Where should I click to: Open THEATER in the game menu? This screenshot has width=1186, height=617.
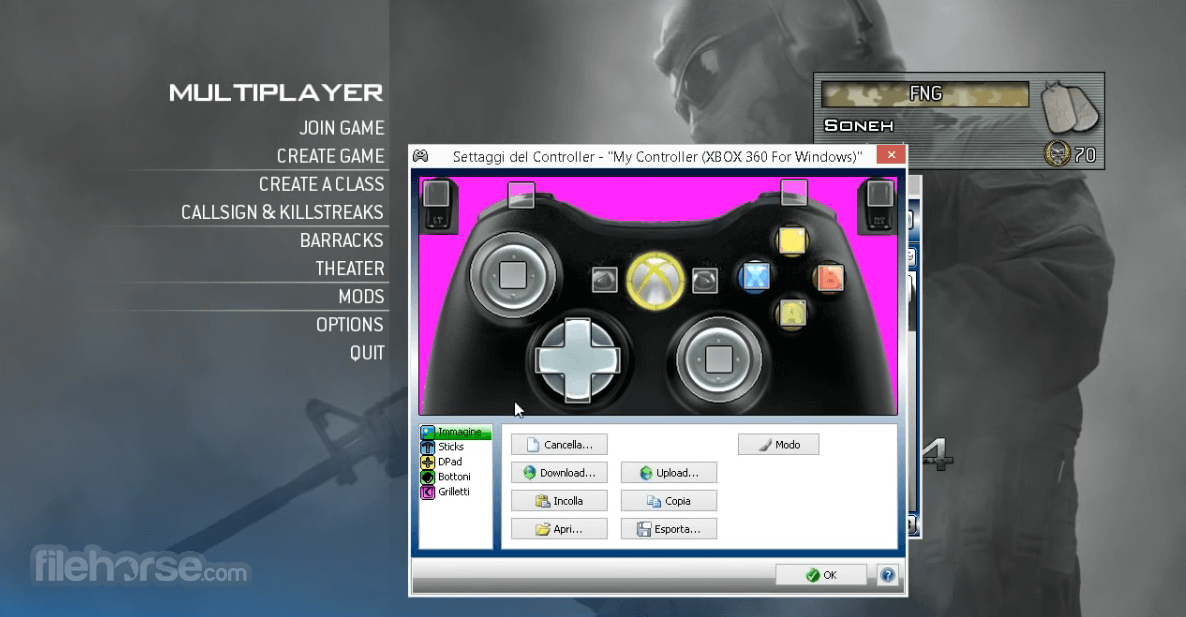click(350, 268)
